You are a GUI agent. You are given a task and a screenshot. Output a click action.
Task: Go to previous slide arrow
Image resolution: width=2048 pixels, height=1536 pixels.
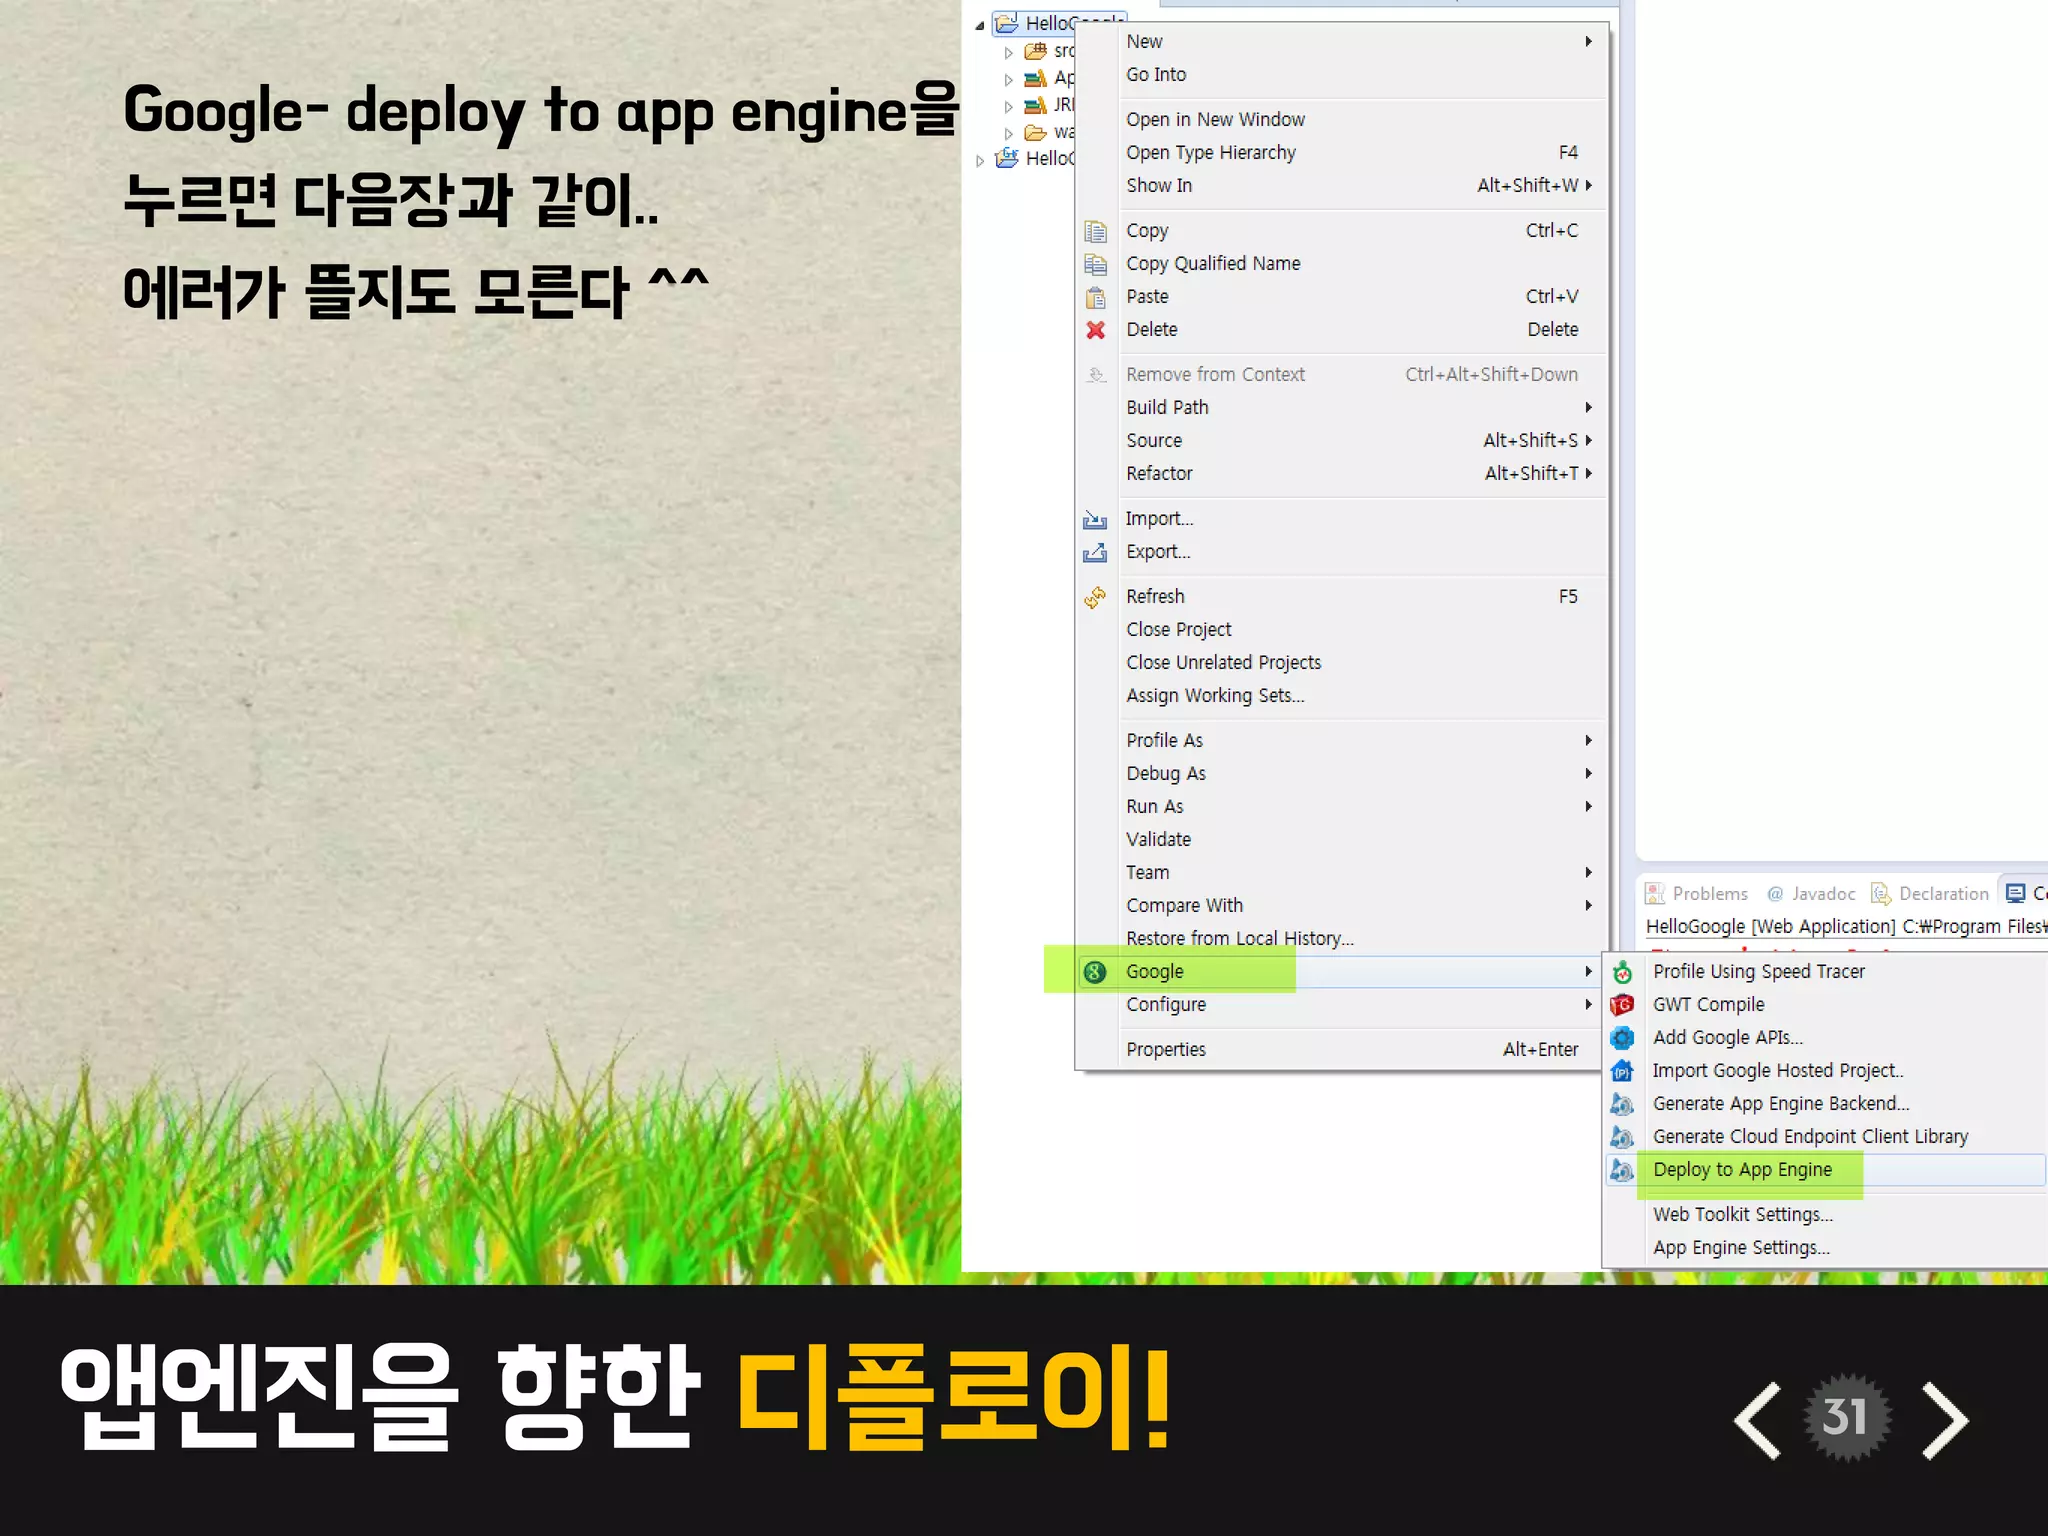(1758, 1421)
